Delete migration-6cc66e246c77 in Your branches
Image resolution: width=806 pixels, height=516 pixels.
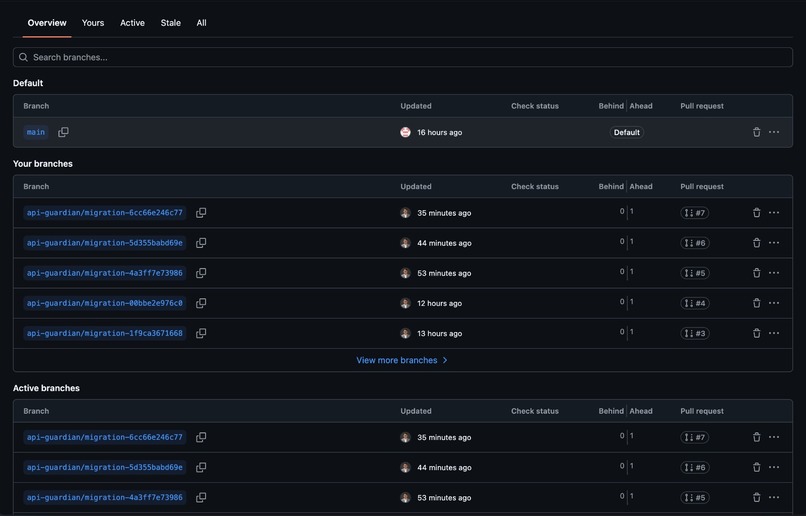[x=756, y=213]
